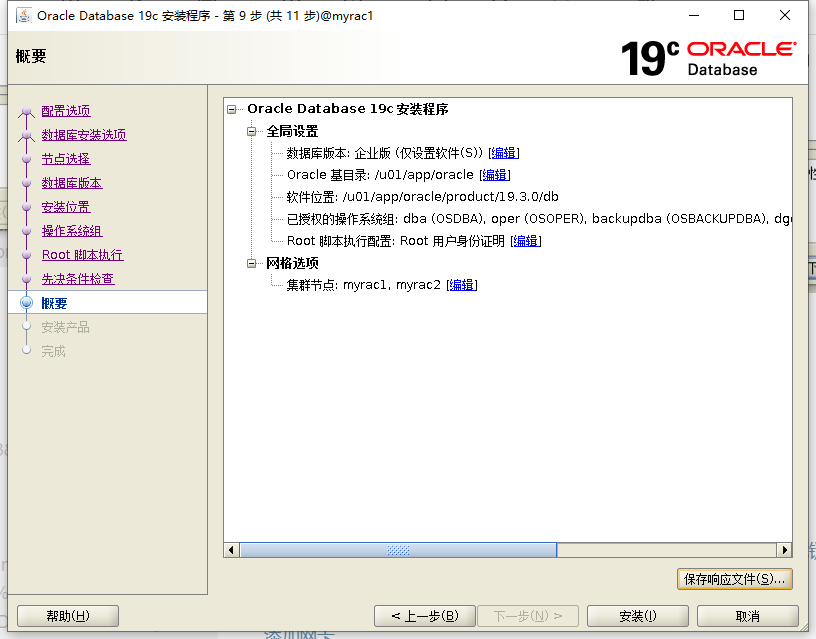Image resolution: width=816 pixels, height=639 pixels.
Task: Click the Java installer icon in title bar
Action: pyautogui.click(x=24, y=16)
